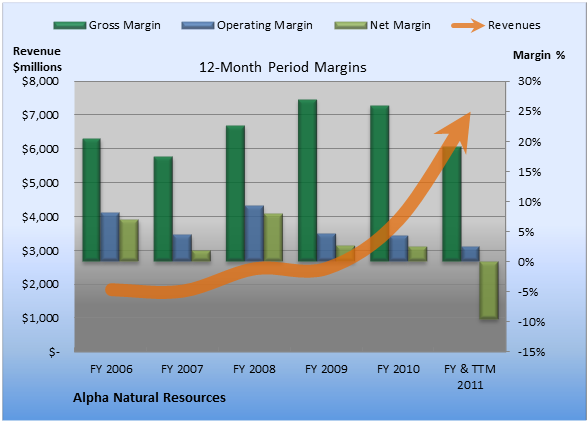Select the FY 2008 operating margin bar
588x422 pixels.
click(254, 233)
